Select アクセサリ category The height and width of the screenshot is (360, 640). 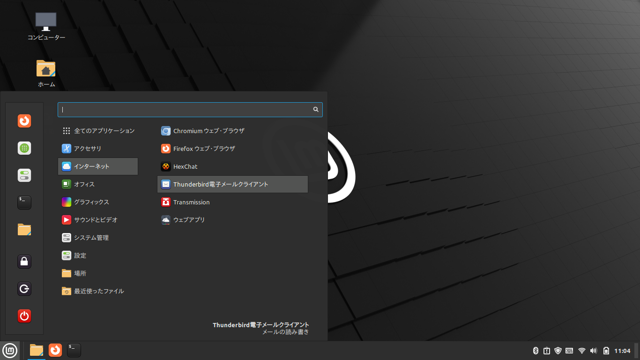98,149
